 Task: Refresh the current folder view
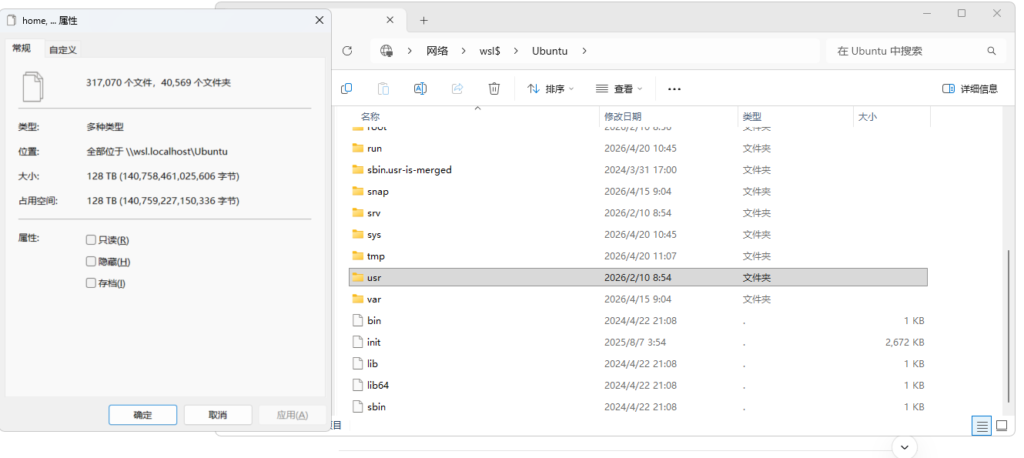347,51
